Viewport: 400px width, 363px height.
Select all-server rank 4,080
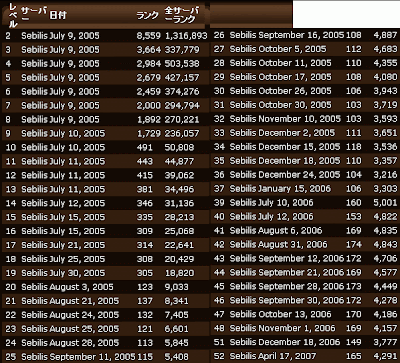[x=385, y=77]
